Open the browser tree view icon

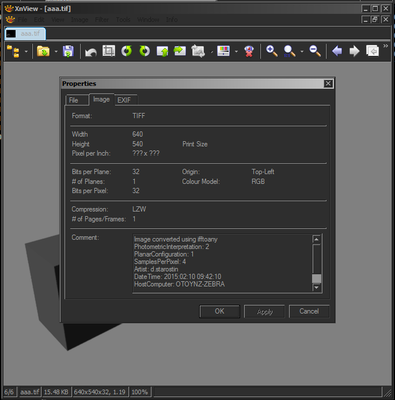14,51
